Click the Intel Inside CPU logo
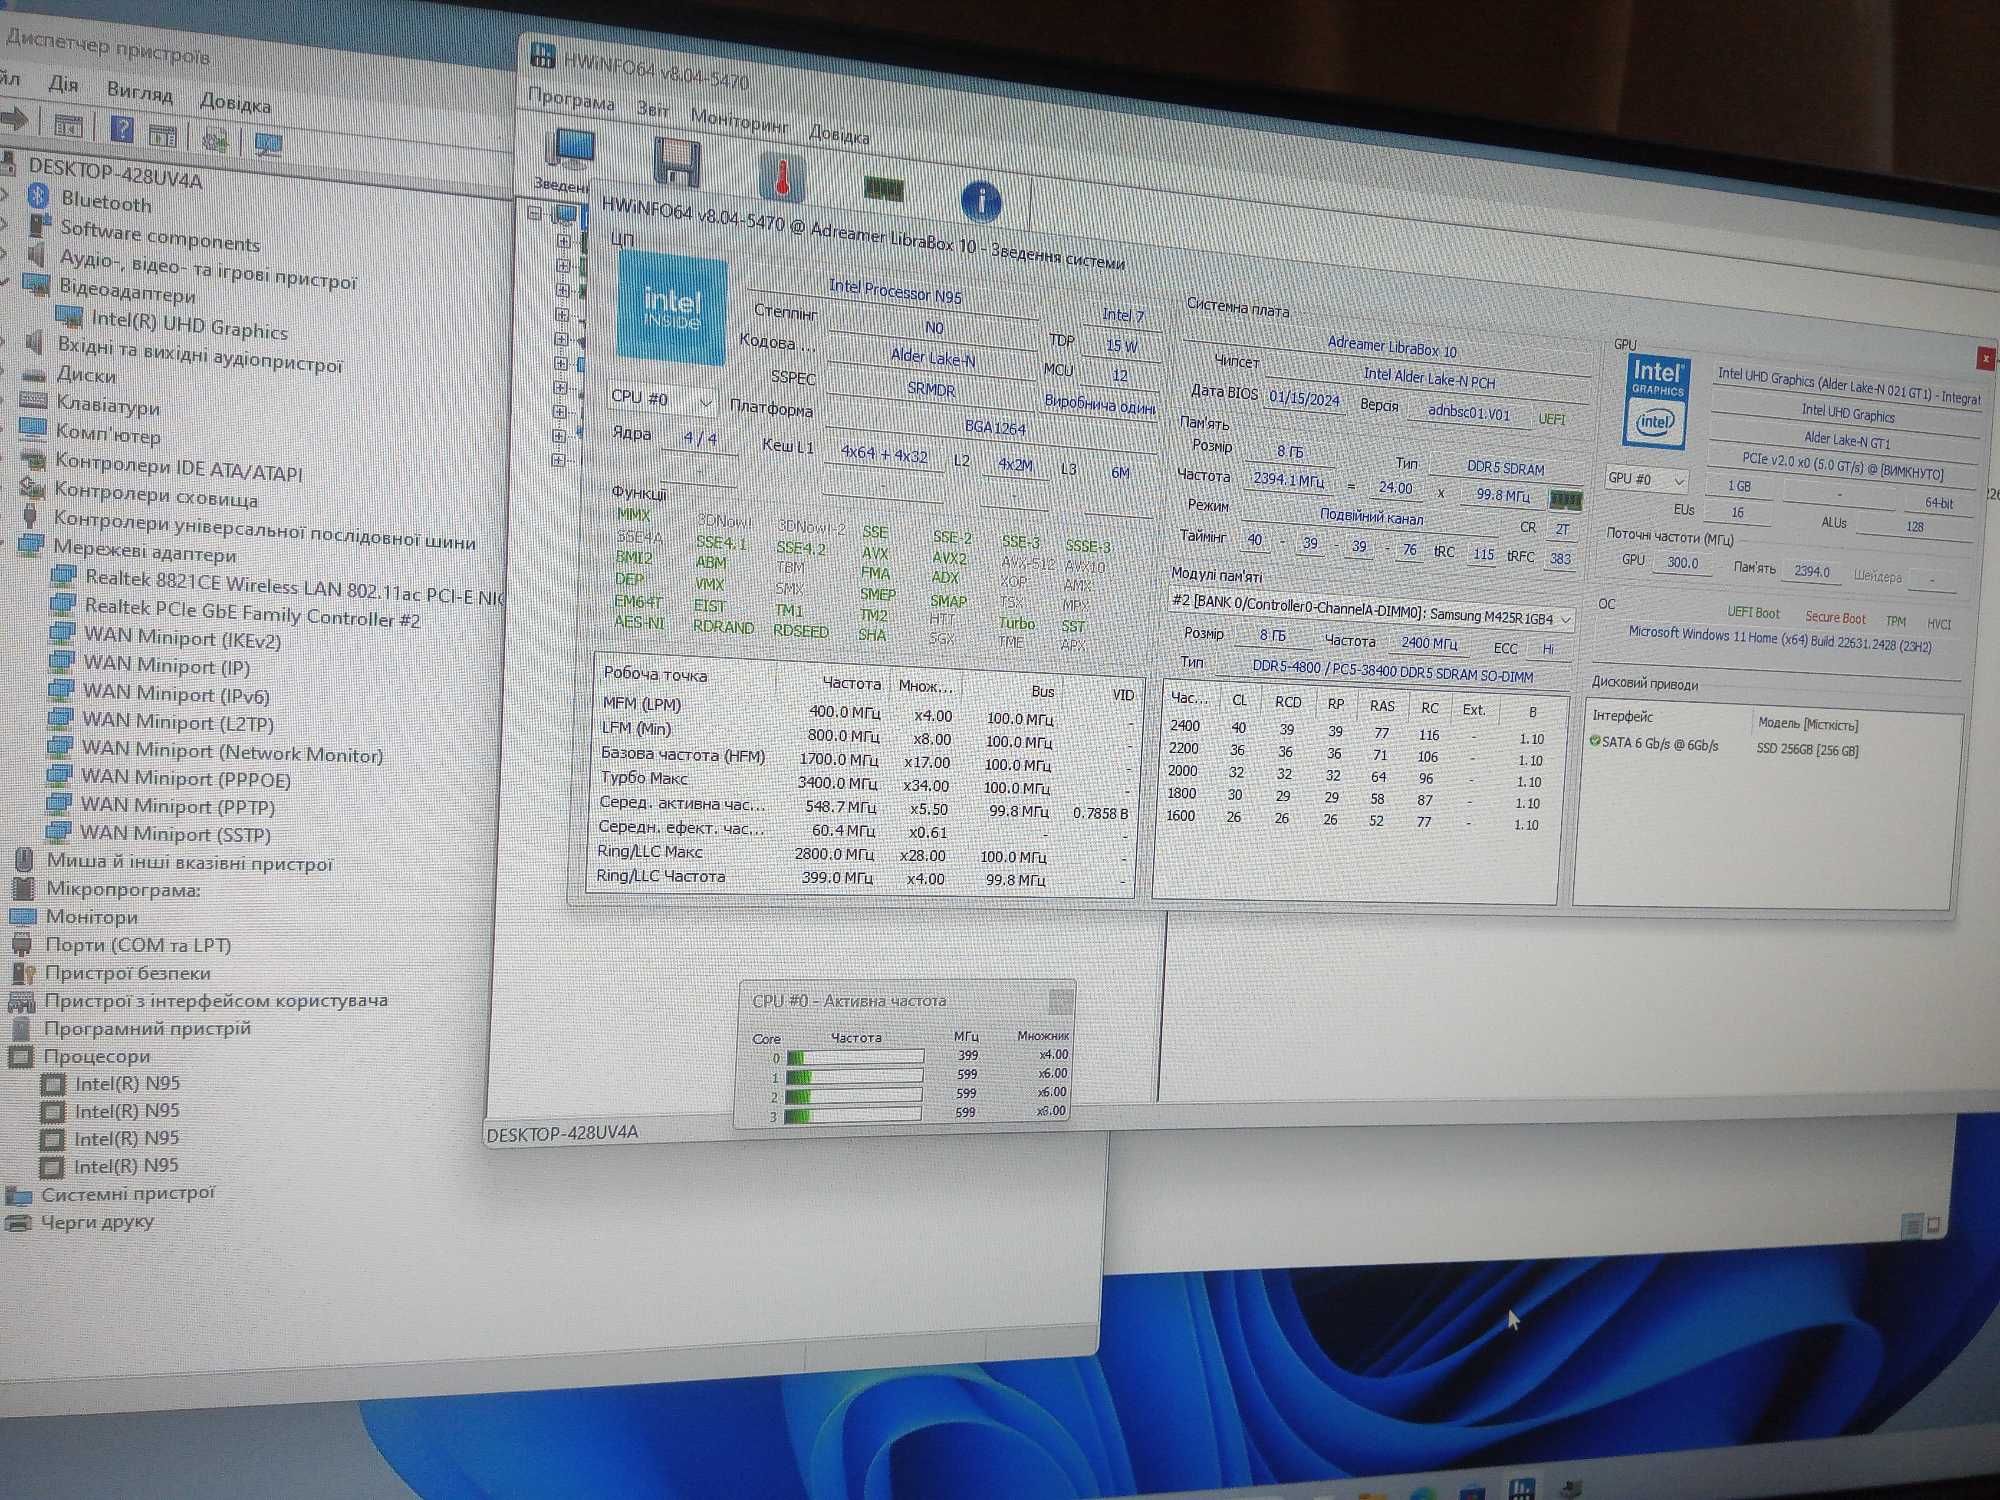Image resolution: width=2000 pixels, height=1500 pixels. pyautogui.click(x=672, y=309)
